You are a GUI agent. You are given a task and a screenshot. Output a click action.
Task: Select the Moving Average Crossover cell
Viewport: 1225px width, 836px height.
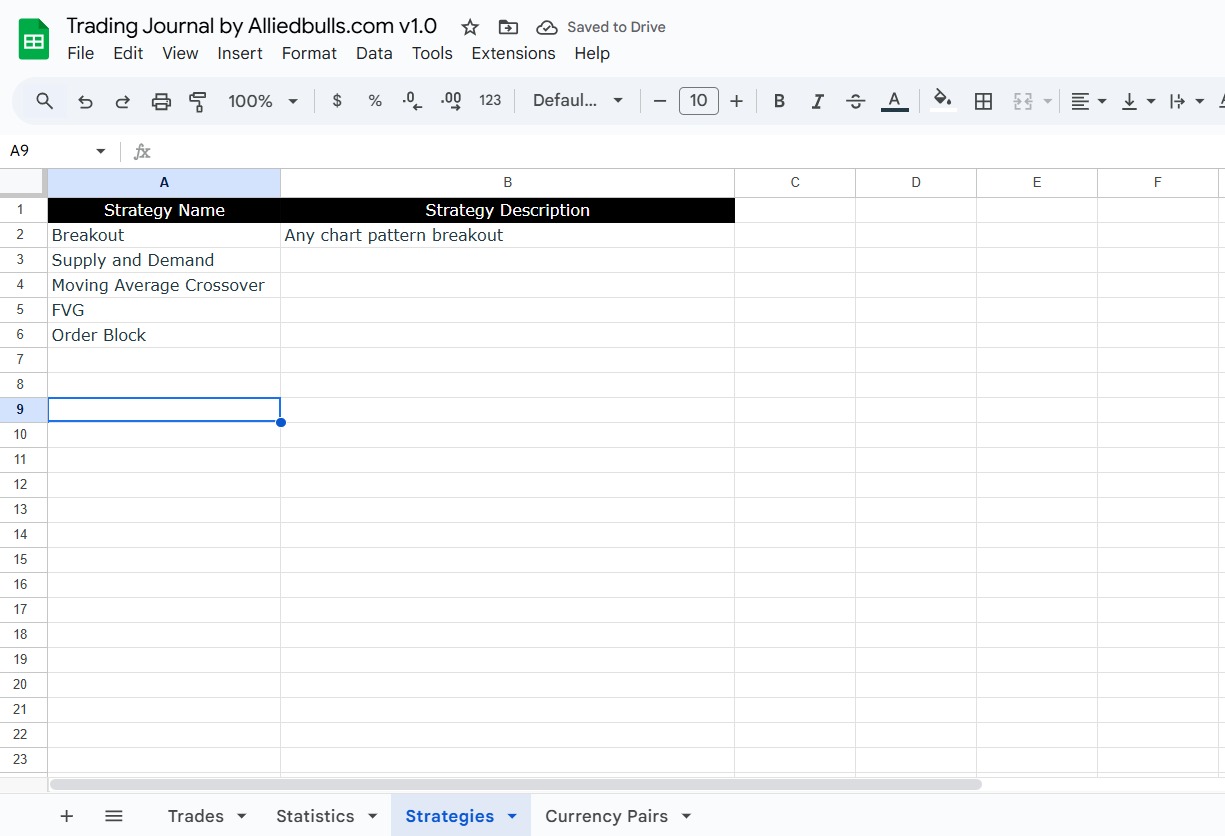click(158, 285)
